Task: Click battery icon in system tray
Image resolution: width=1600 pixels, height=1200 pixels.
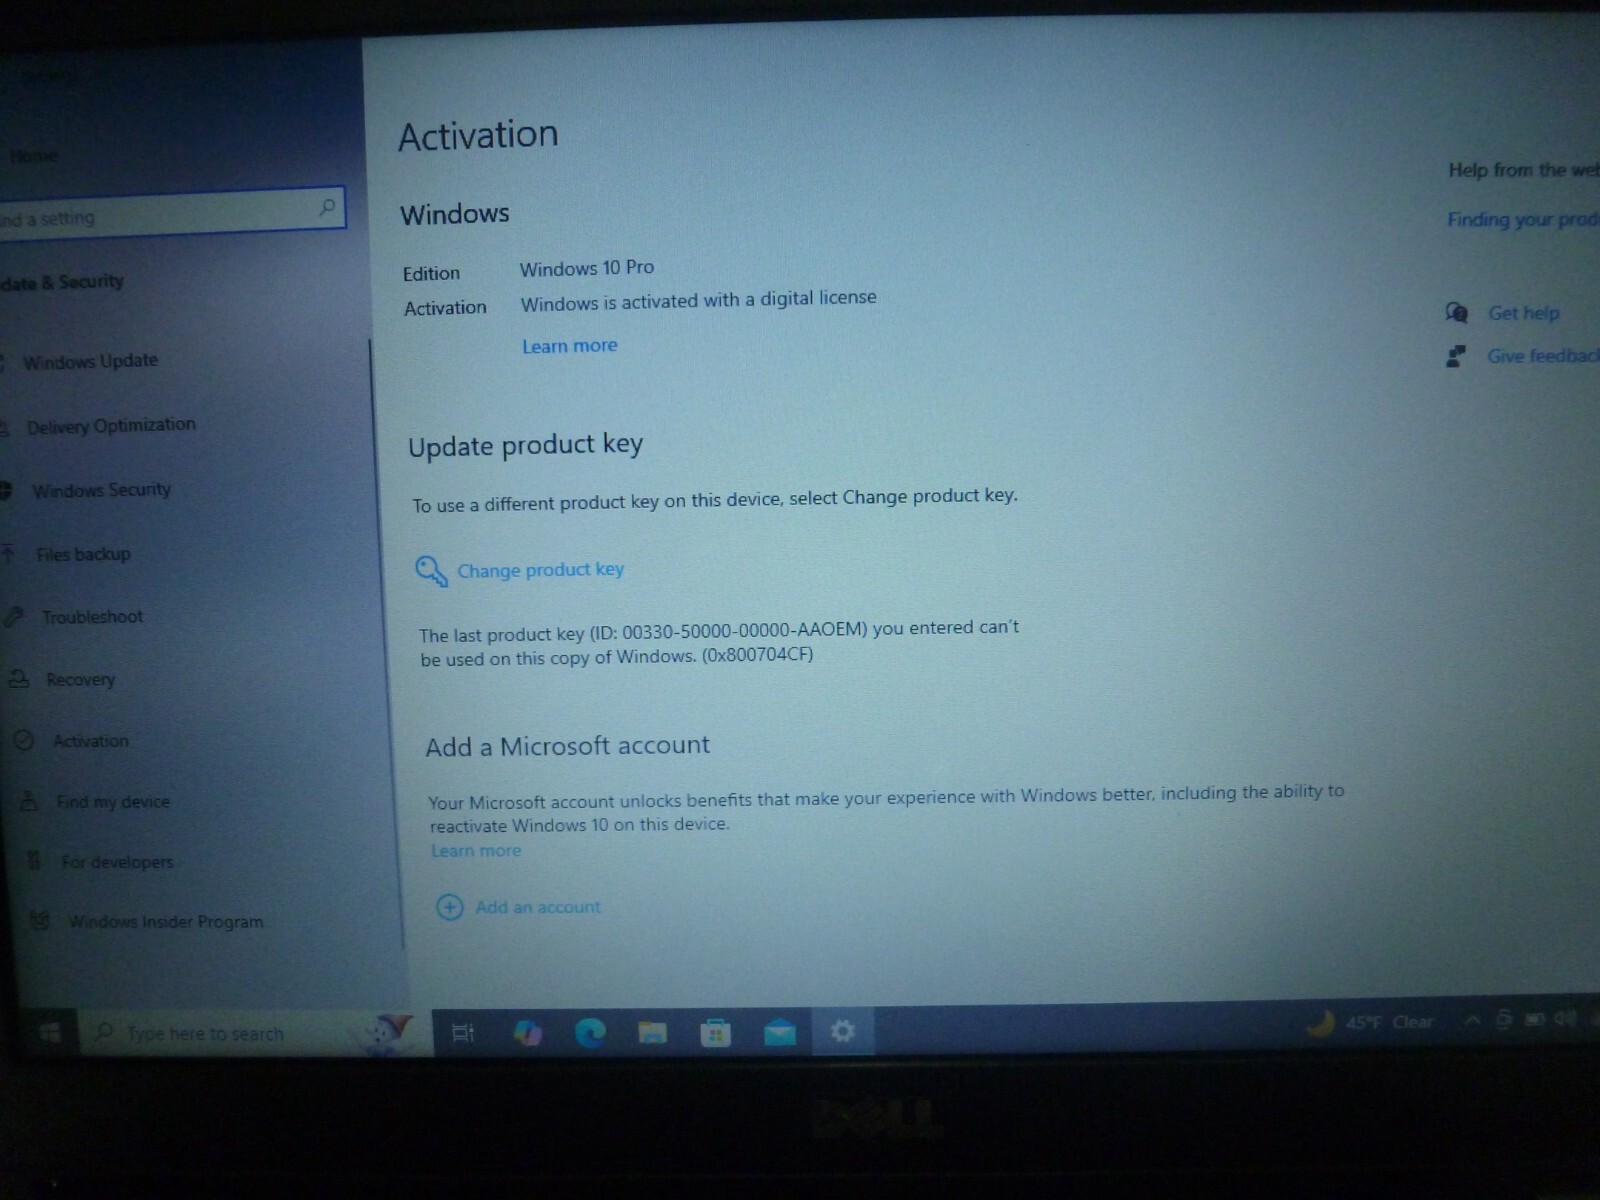Action: pos(1534,1020)
